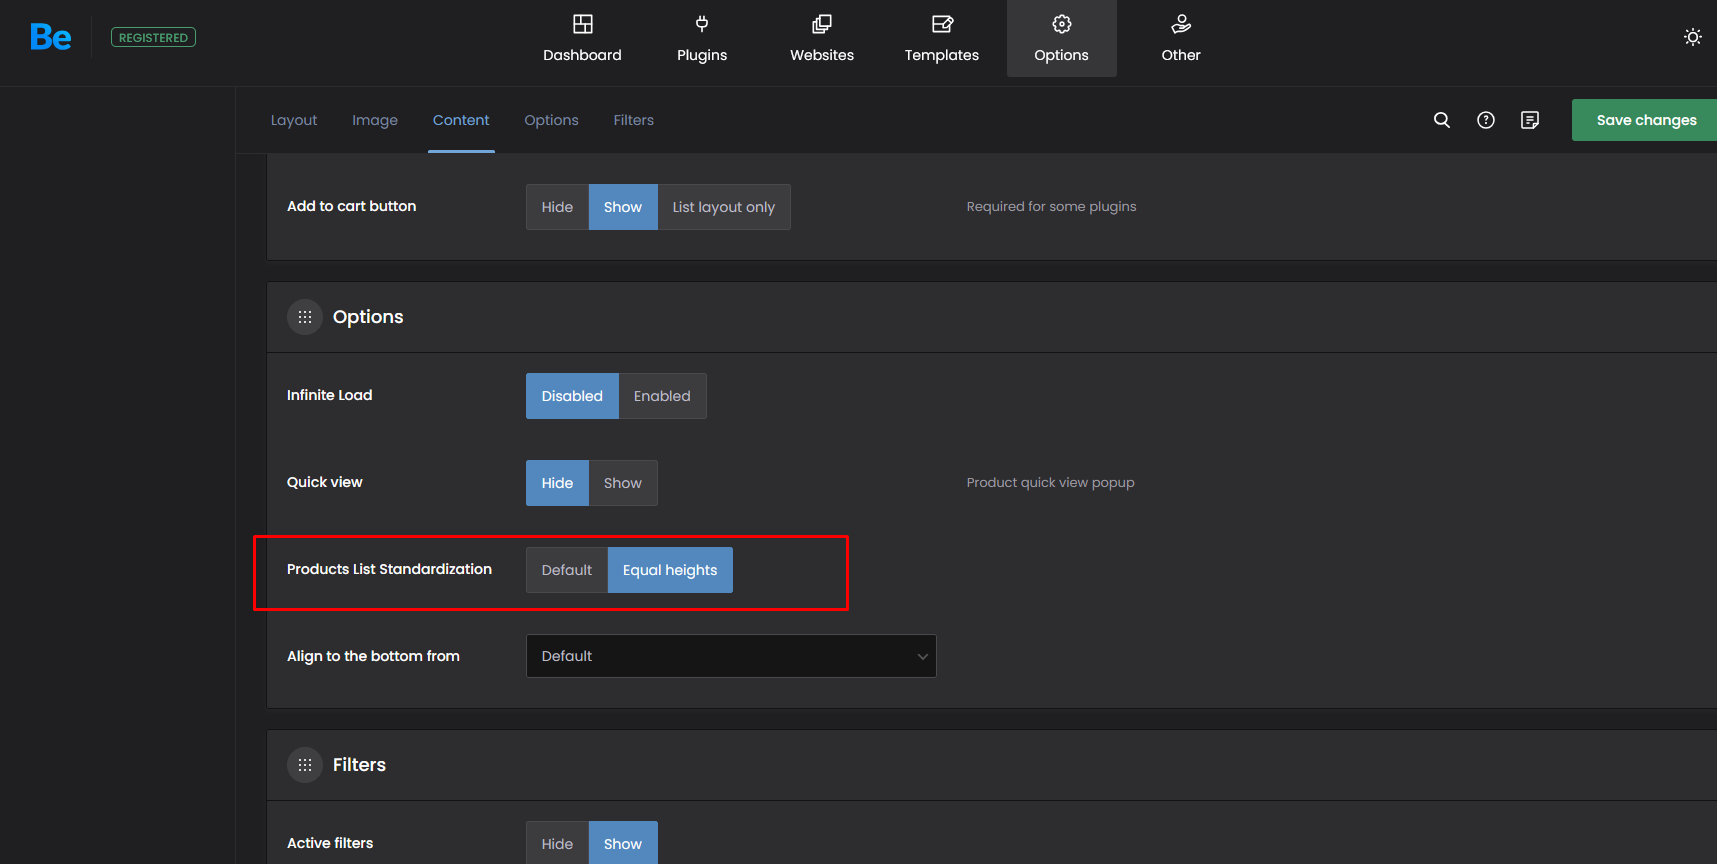Open help via the question mark icon
1717x864 pixels.
(x=1486, y=120)
